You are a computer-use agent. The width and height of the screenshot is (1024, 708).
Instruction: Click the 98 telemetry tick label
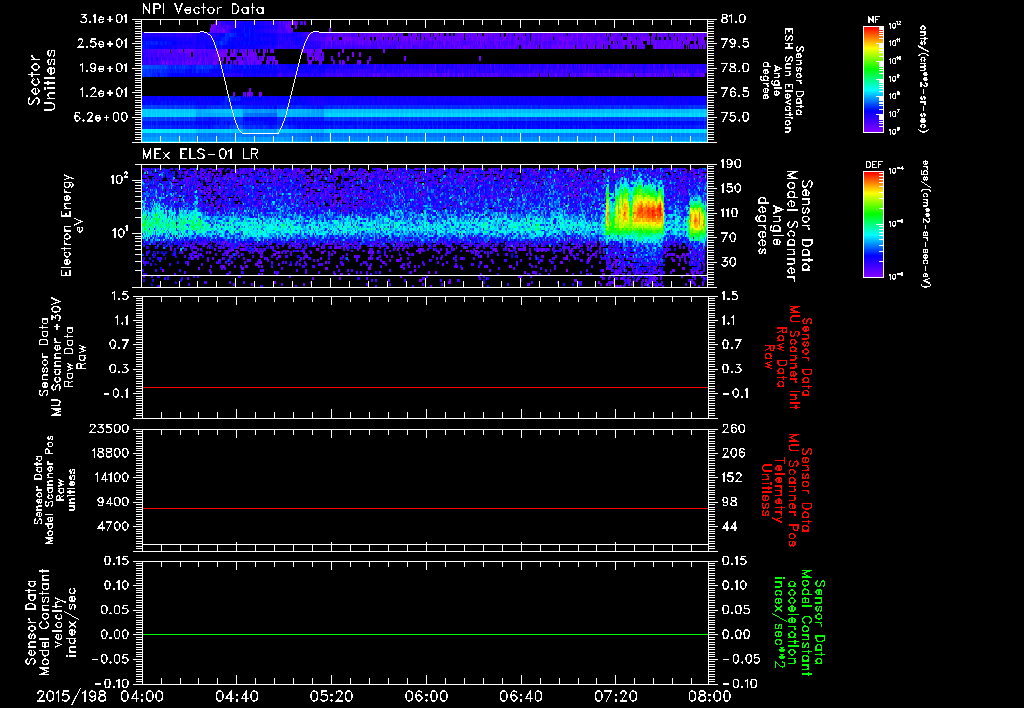[x=729, y=502]
